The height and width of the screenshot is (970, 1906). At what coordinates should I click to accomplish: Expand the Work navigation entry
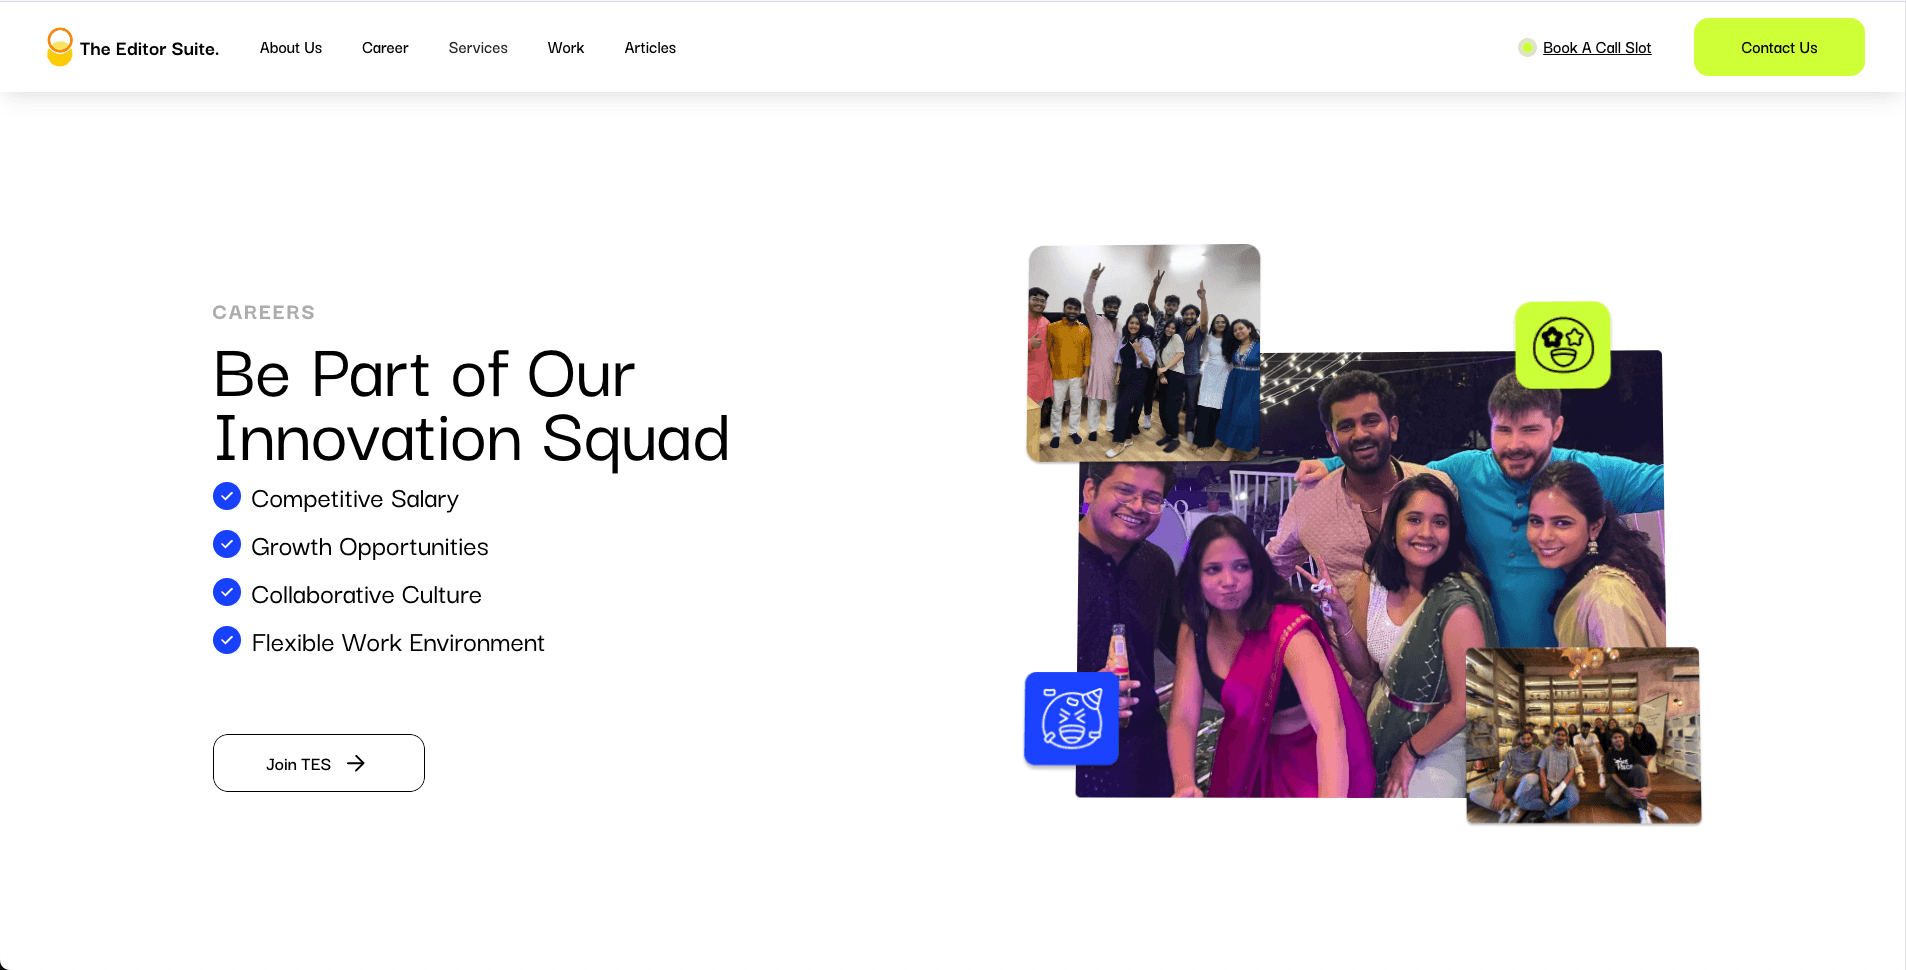point(565,47)
